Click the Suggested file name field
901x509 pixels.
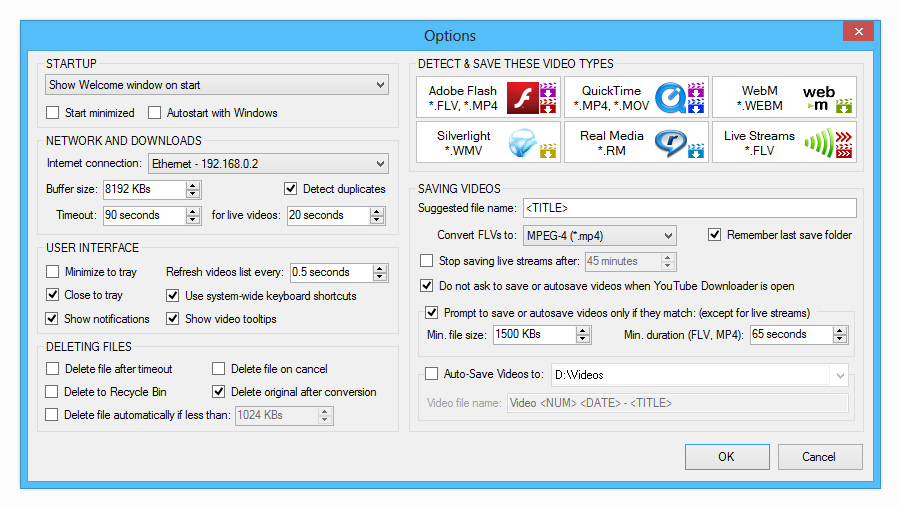click(688, 208)
